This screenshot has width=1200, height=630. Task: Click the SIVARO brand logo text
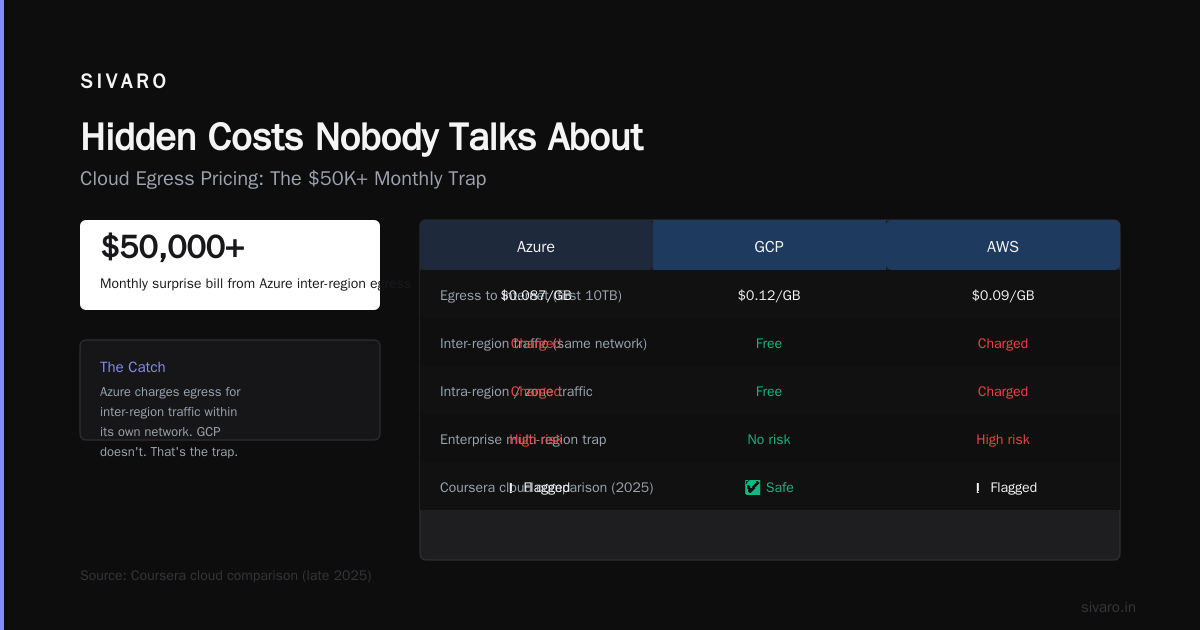124,82
